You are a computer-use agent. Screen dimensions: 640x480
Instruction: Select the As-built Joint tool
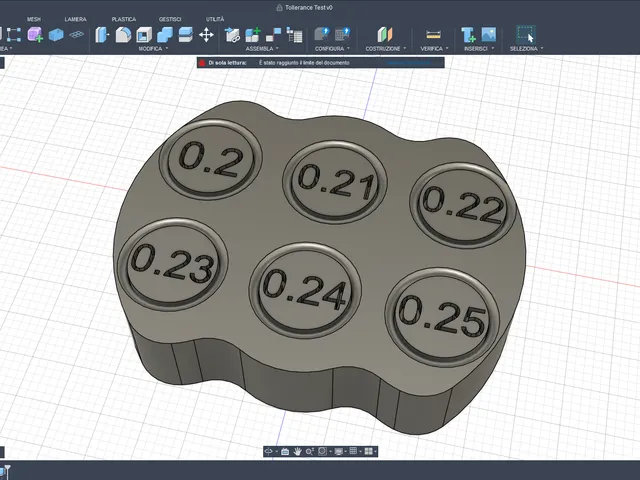[273, 35]
